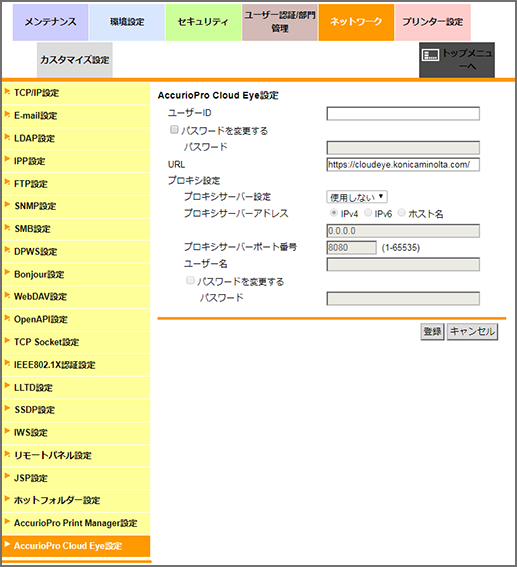Click the arrow icon next to リモートパネル設定
The width and height of the screenshot is (517, 567).
coord(7,454)
